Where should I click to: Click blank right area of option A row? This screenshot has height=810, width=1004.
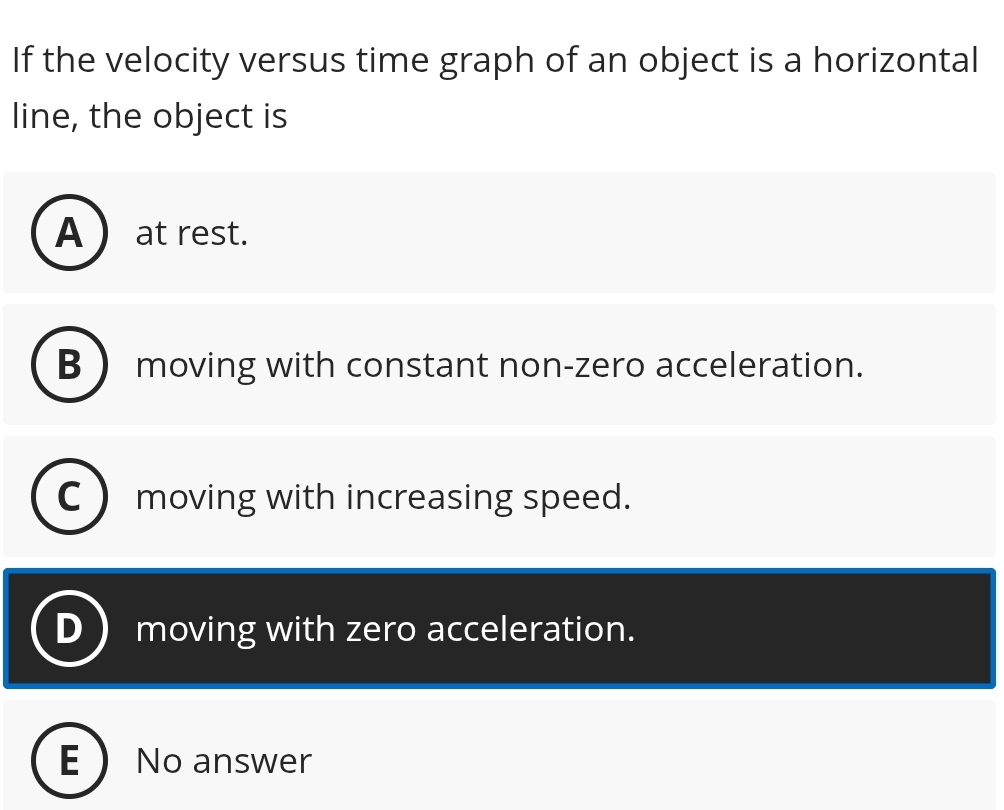(x=700, y=233)
